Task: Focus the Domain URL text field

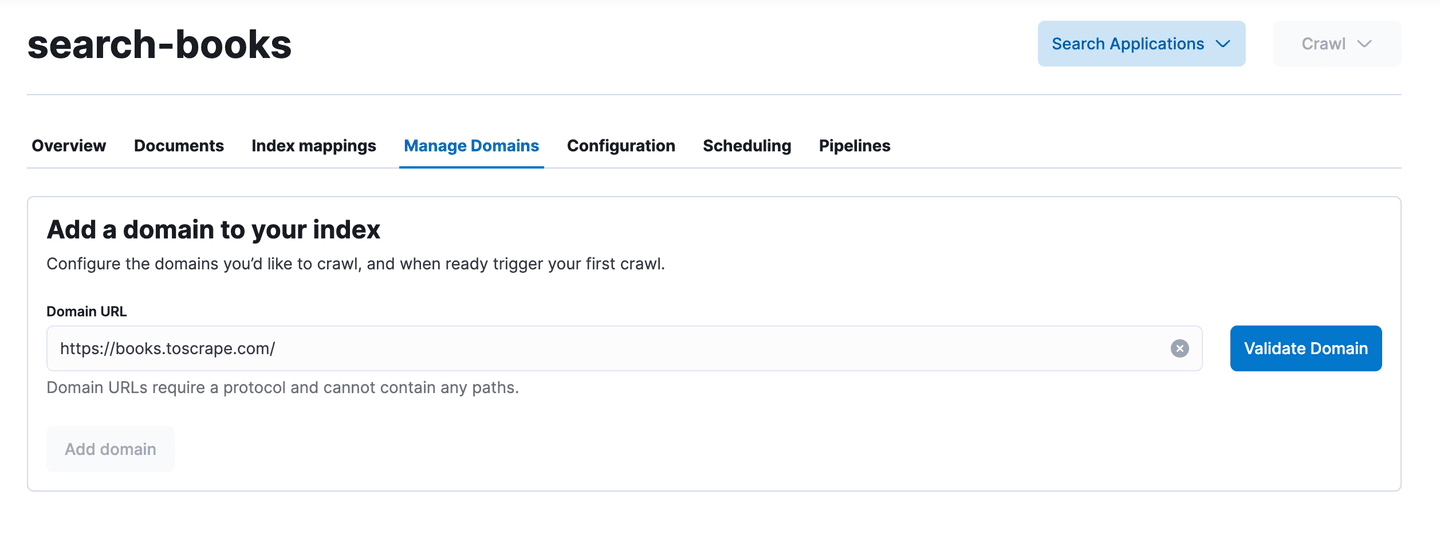Action: tap(600, 348)
